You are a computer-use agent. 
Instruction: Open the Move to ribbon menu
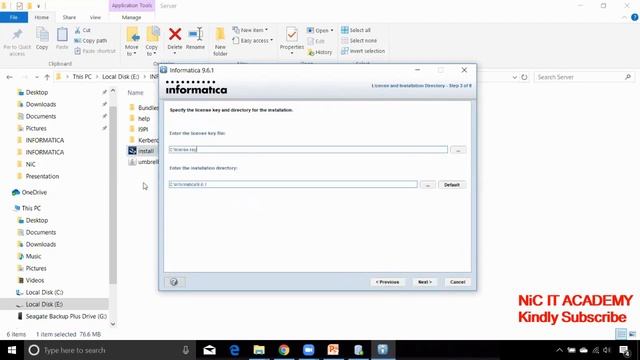(x=132, y=41)
